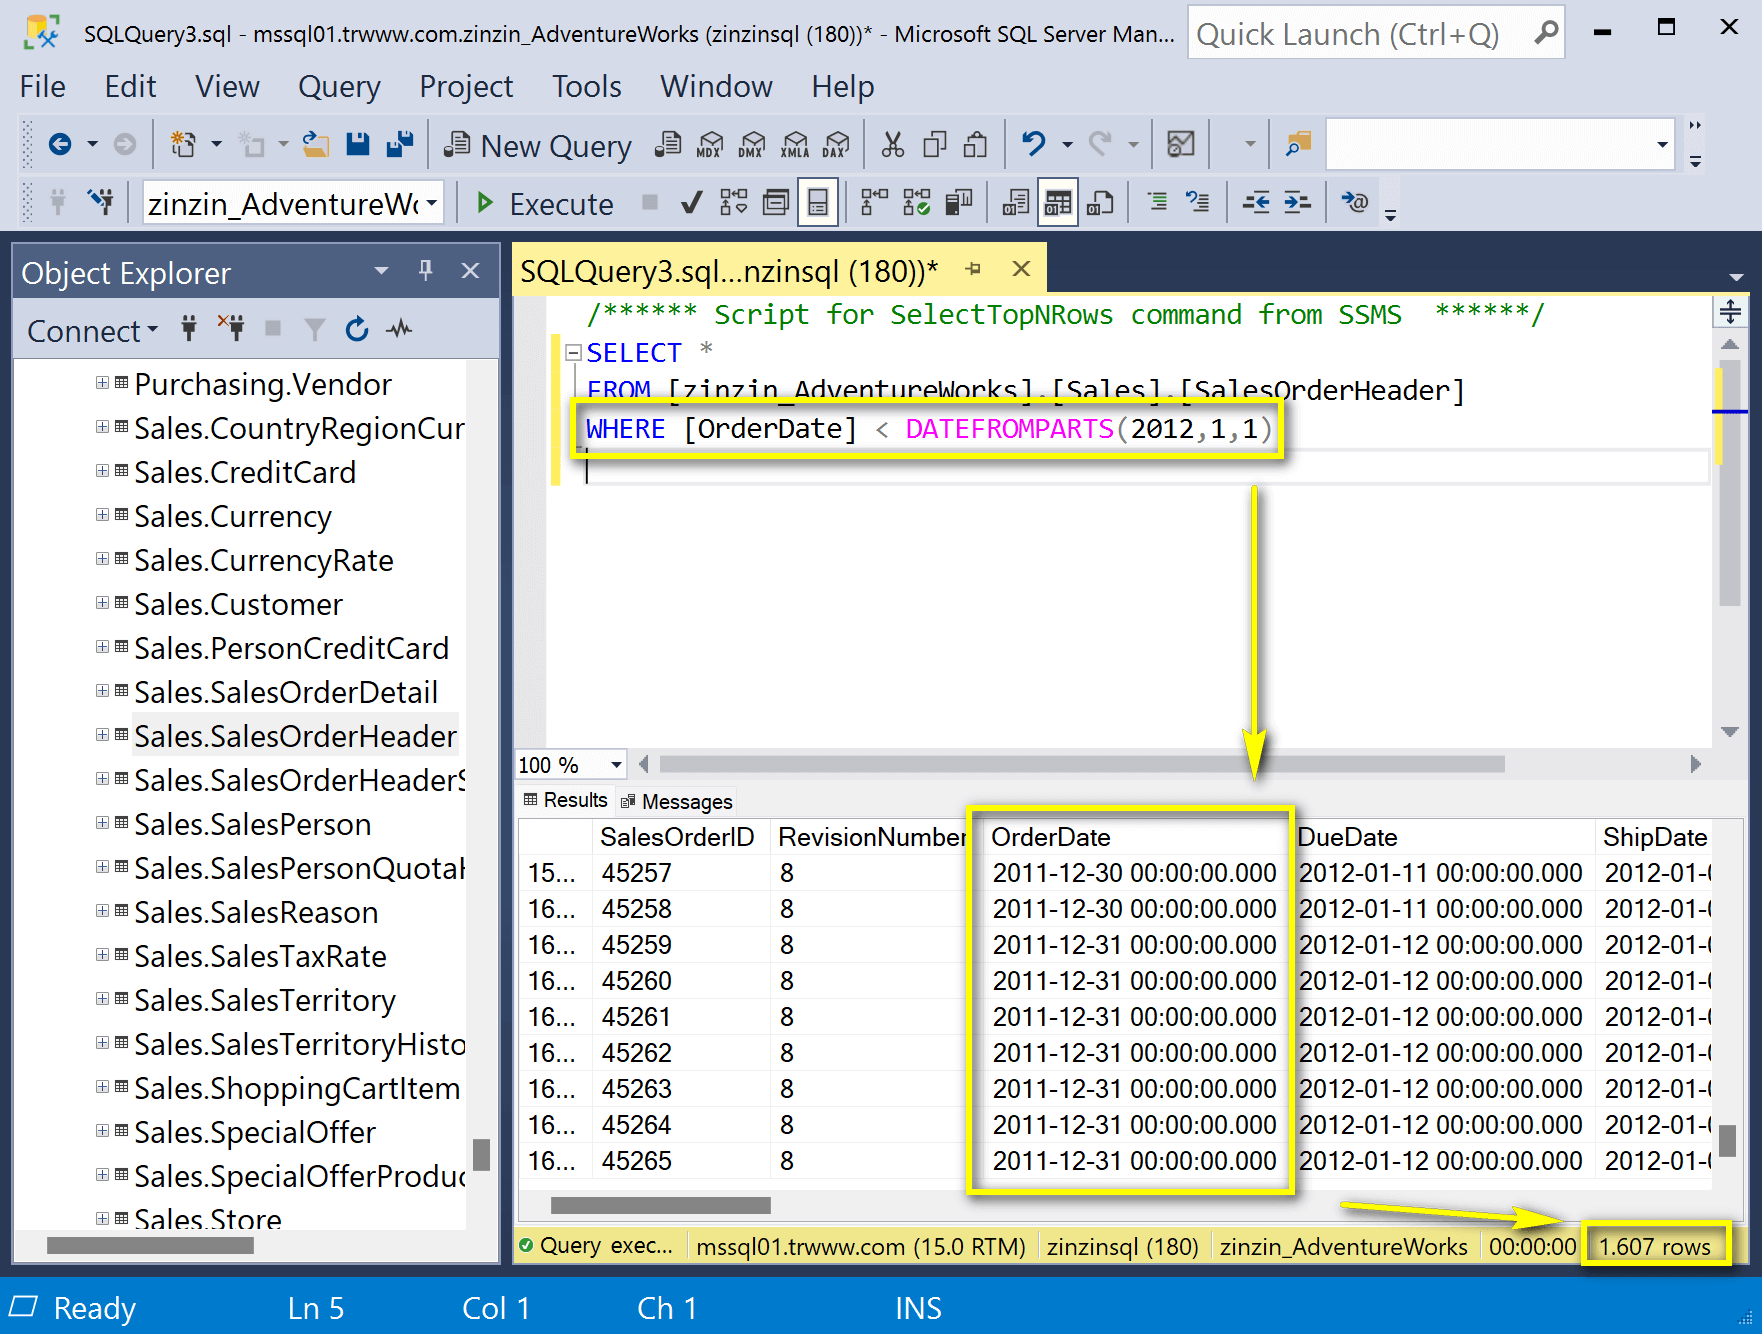Viewport: 1762px width, 1334px height.
Task: Click the Navigate Backward arrow icon
Action: pos(60,145)
